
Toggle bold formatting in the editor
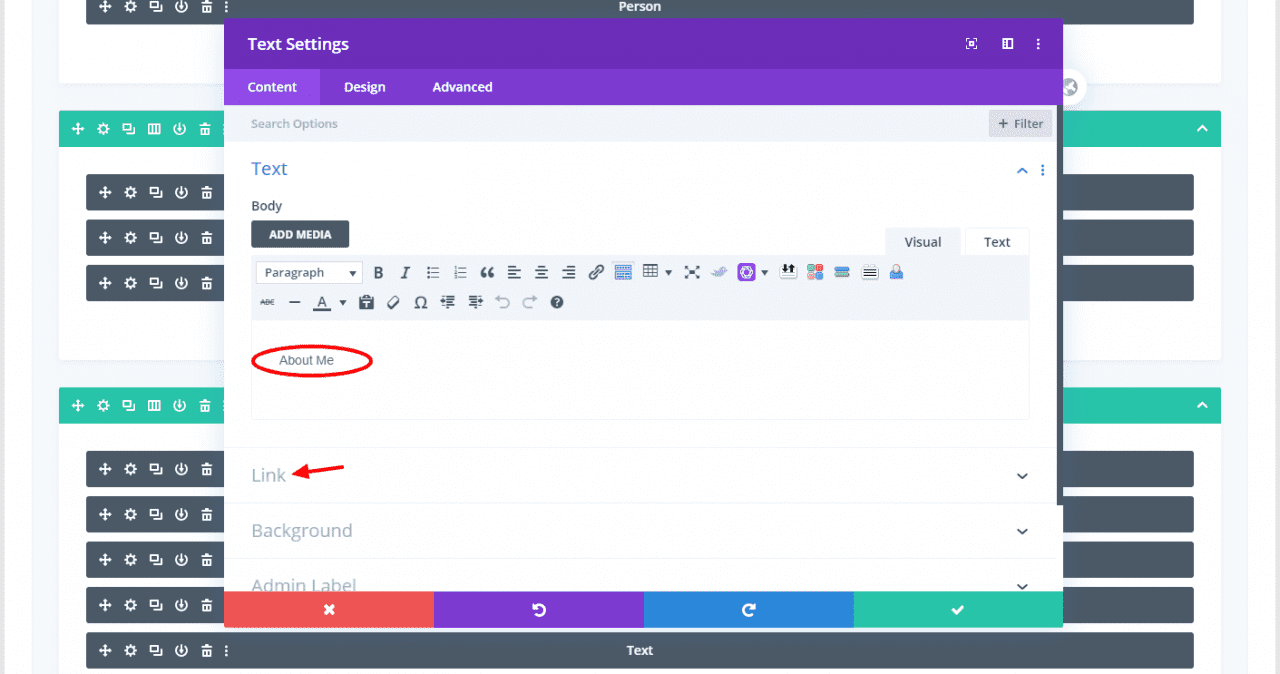[378, 271]
